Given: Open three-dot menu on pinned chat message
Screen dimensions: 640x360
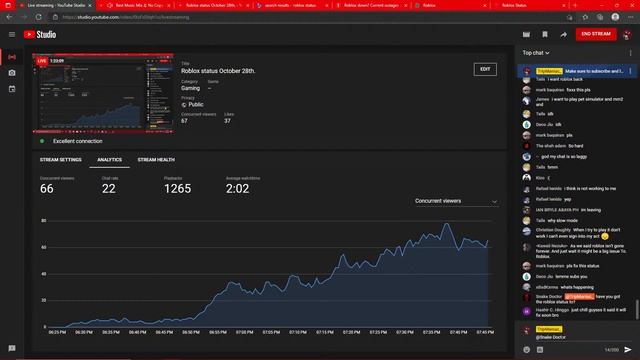Looking at the screenshot, I should coord(631,71).
